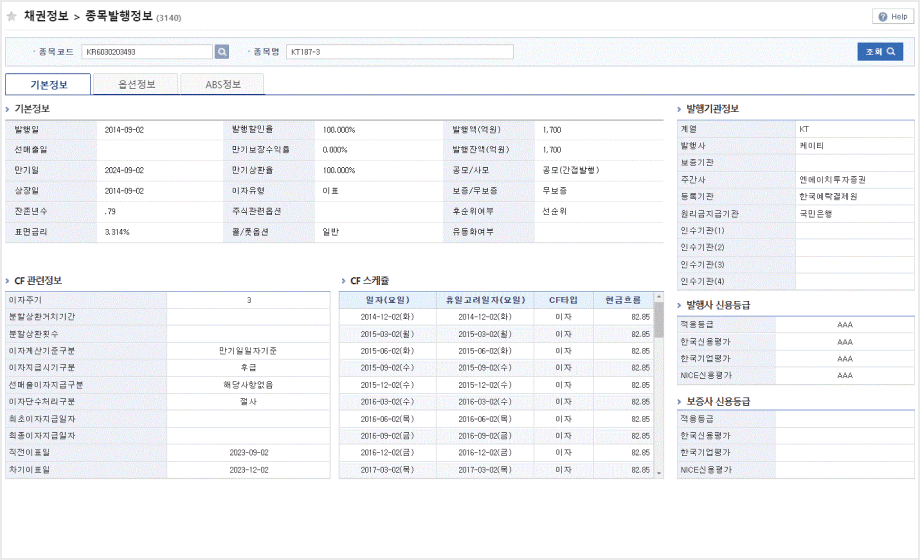Image resolution: width=920 pixels, height=560 pixels.
Task: Click the 이자유형 value 이표
Action: pyautogui.click(x=330, y=191)
